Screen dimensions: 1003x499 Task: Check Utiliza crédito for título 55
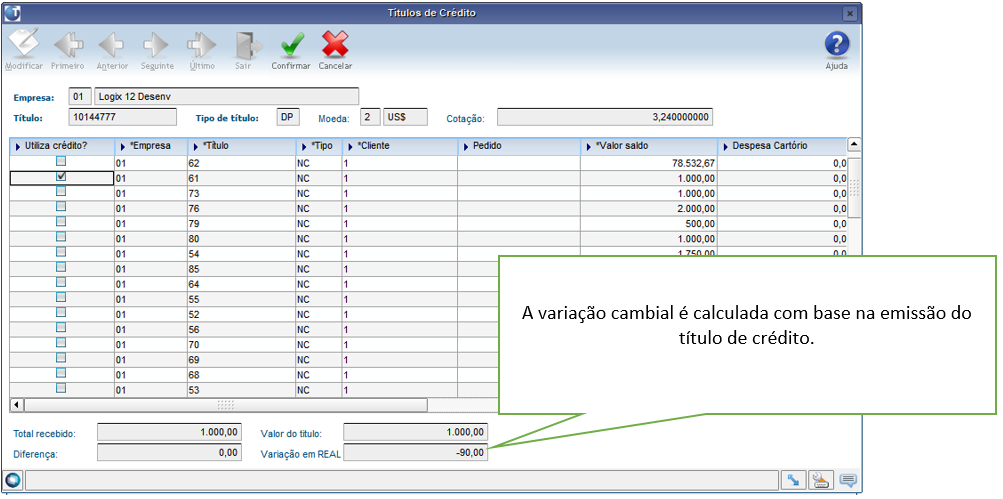(x=61, y=297)
